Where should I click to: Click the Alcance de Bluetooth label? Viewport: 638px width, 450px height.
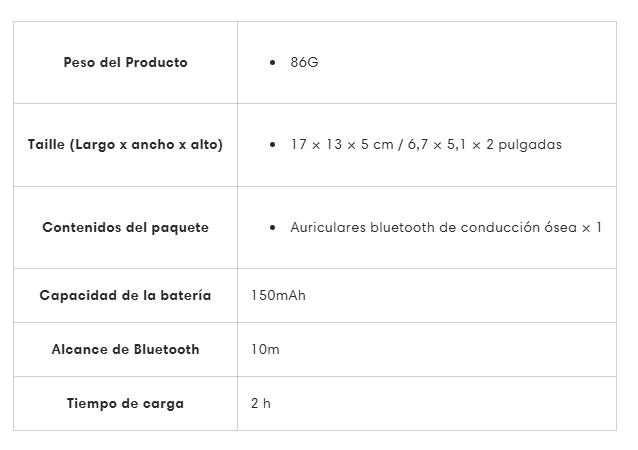125,350
